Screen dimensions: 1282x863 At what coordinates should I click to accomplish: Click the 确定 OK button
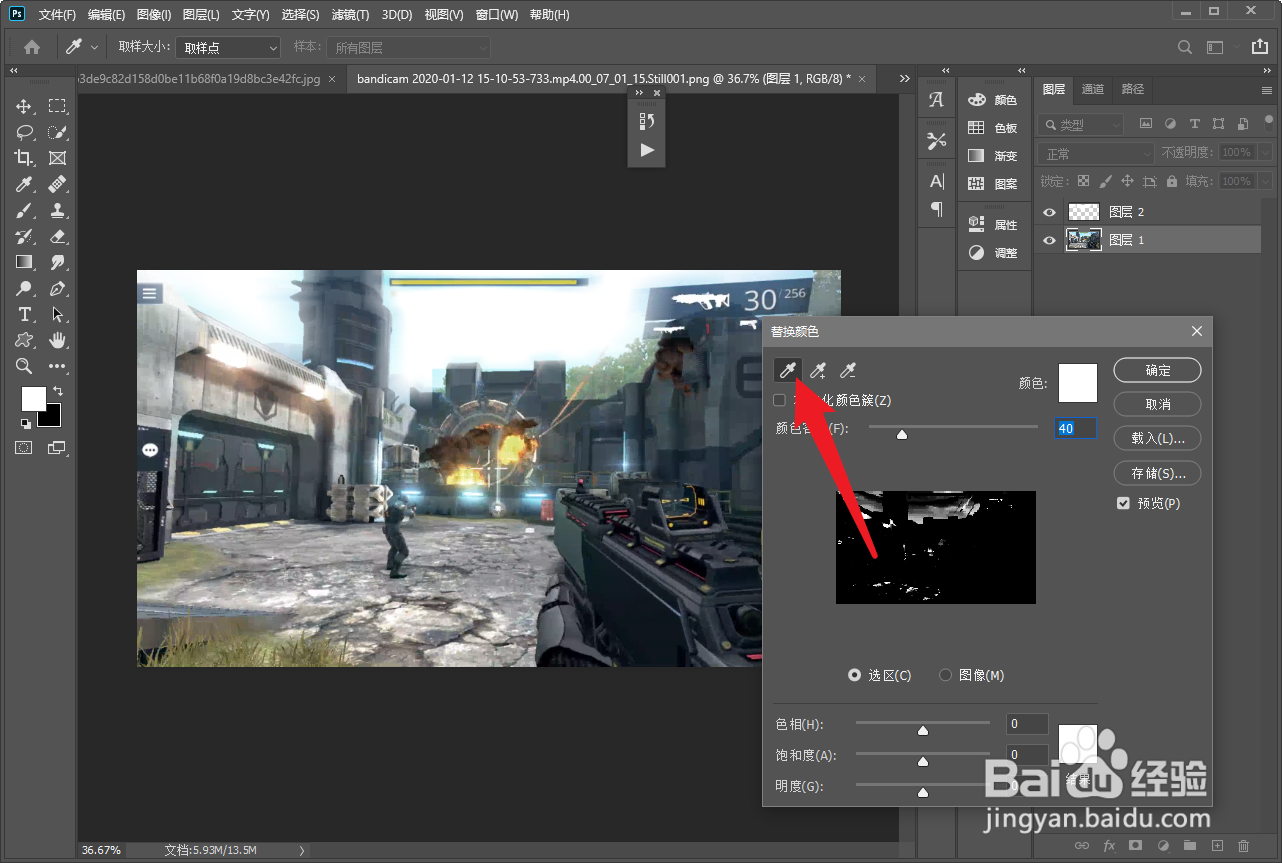click(1158, 370)
